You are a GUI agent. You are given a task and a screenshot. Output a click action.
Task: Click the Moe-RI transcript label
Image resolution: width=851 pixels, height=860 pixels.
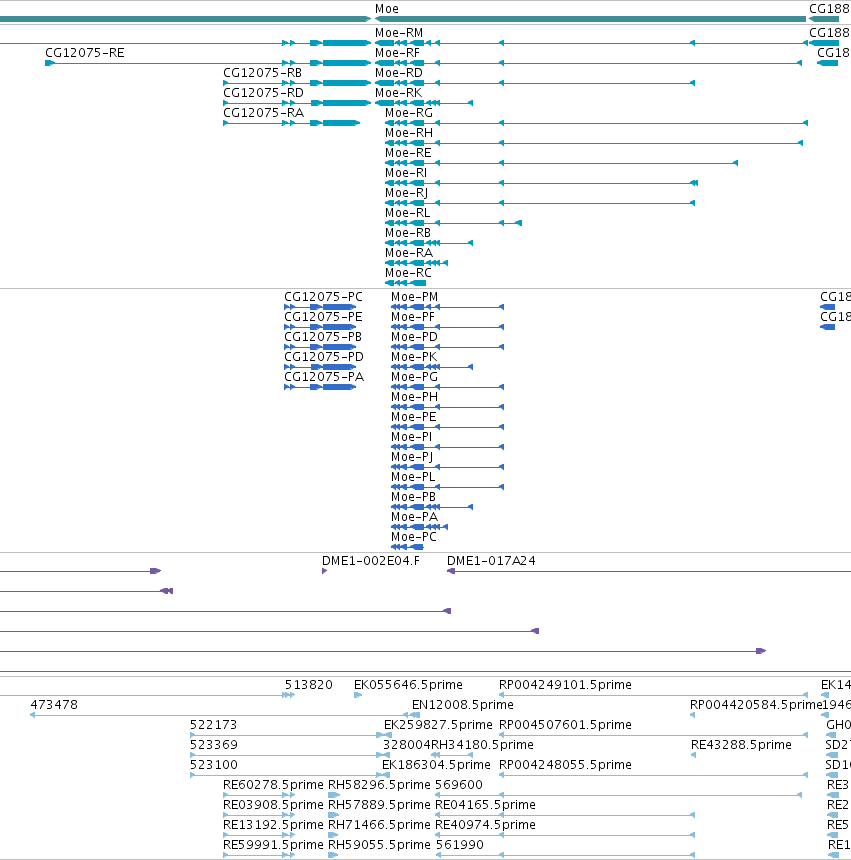406,173
